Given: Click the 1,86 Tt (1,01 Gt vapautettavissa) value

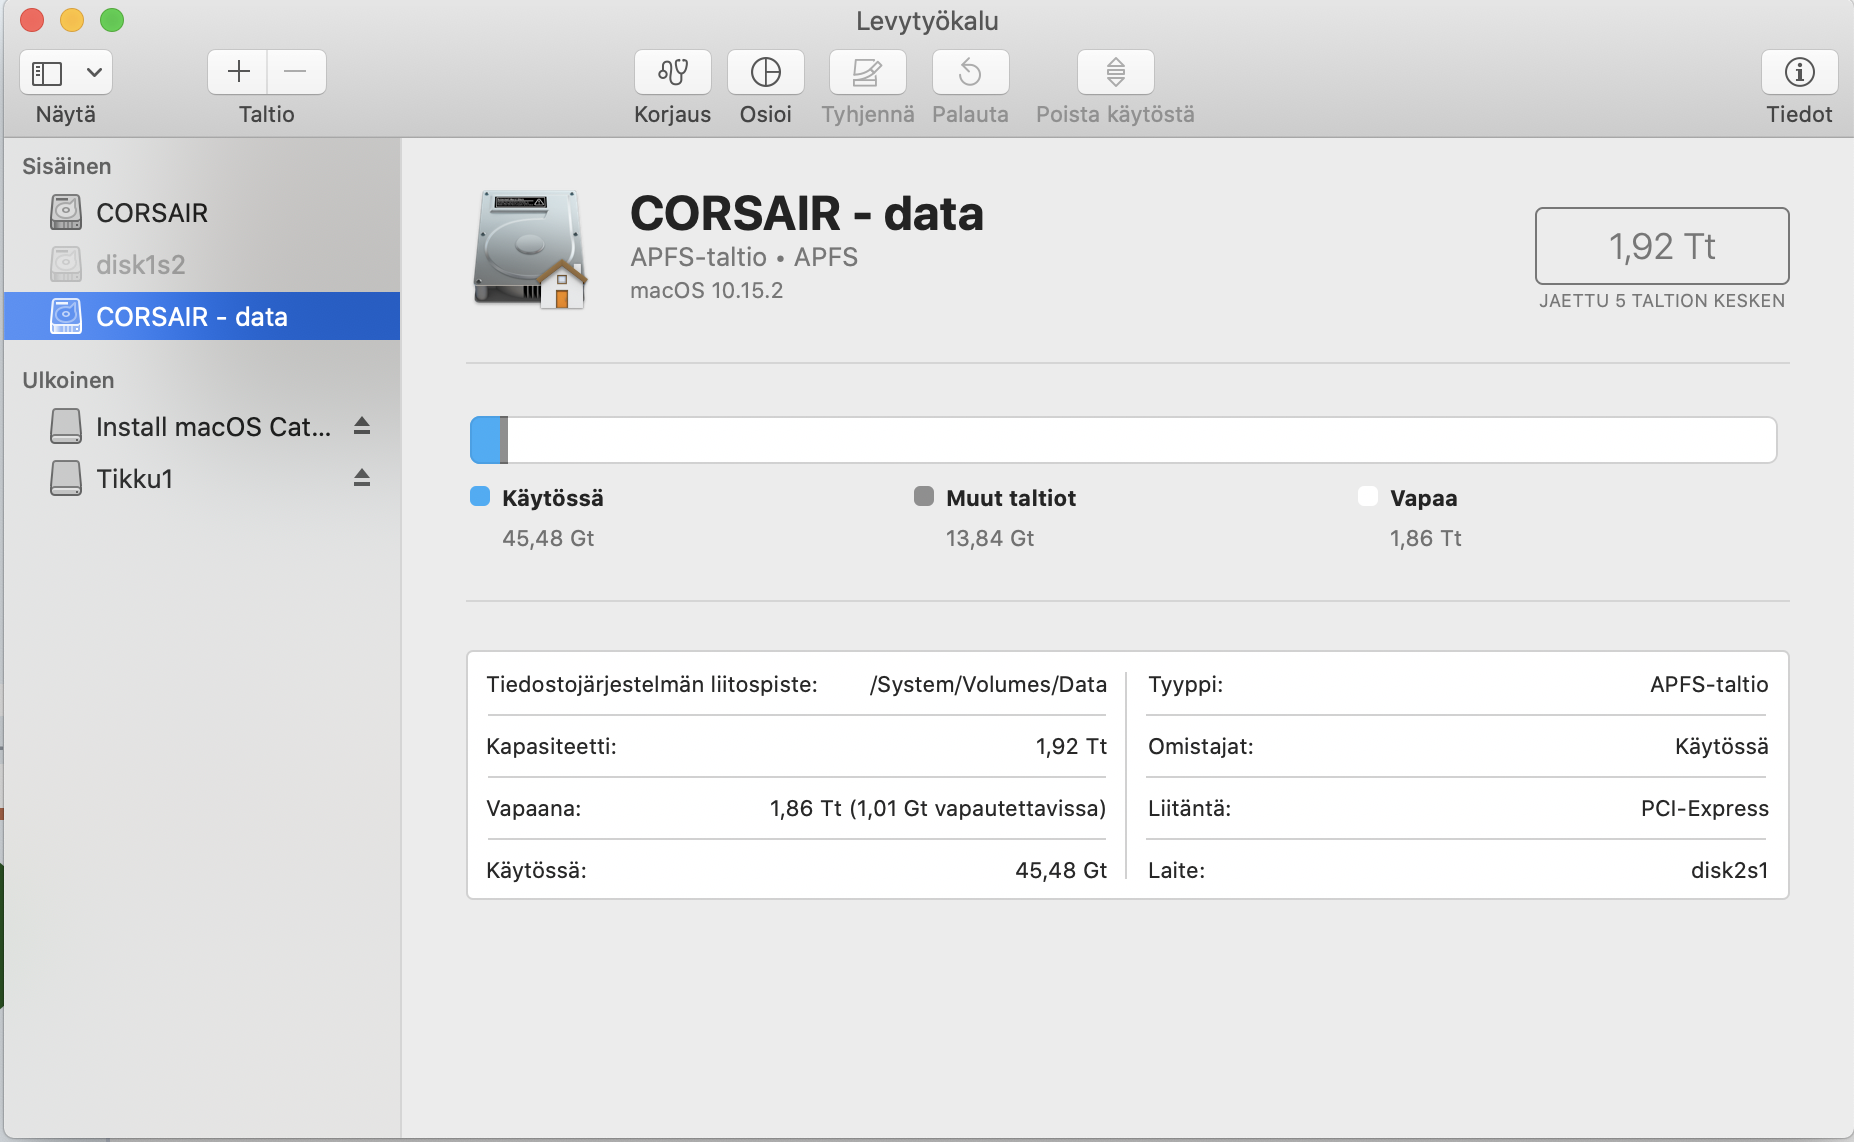Looking at the screenshot, I should click(938, 808).
